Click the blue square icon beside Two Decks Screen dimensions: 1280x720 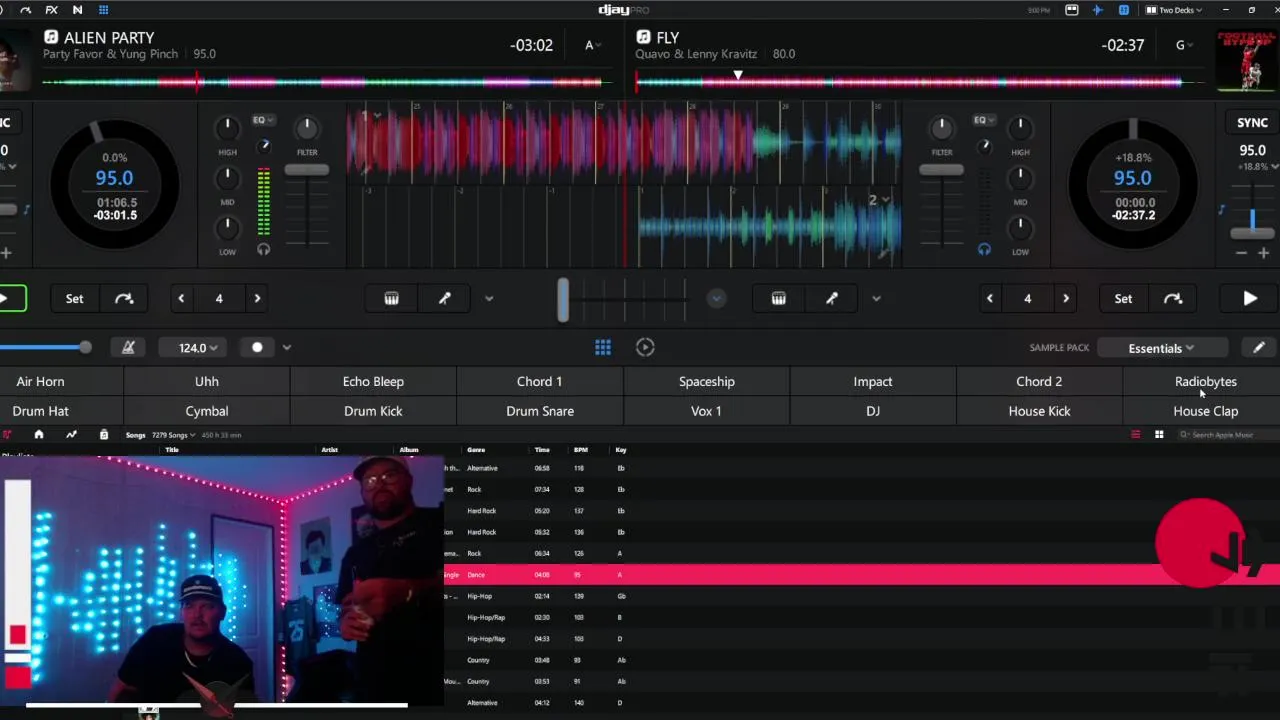coord(1124,10)
